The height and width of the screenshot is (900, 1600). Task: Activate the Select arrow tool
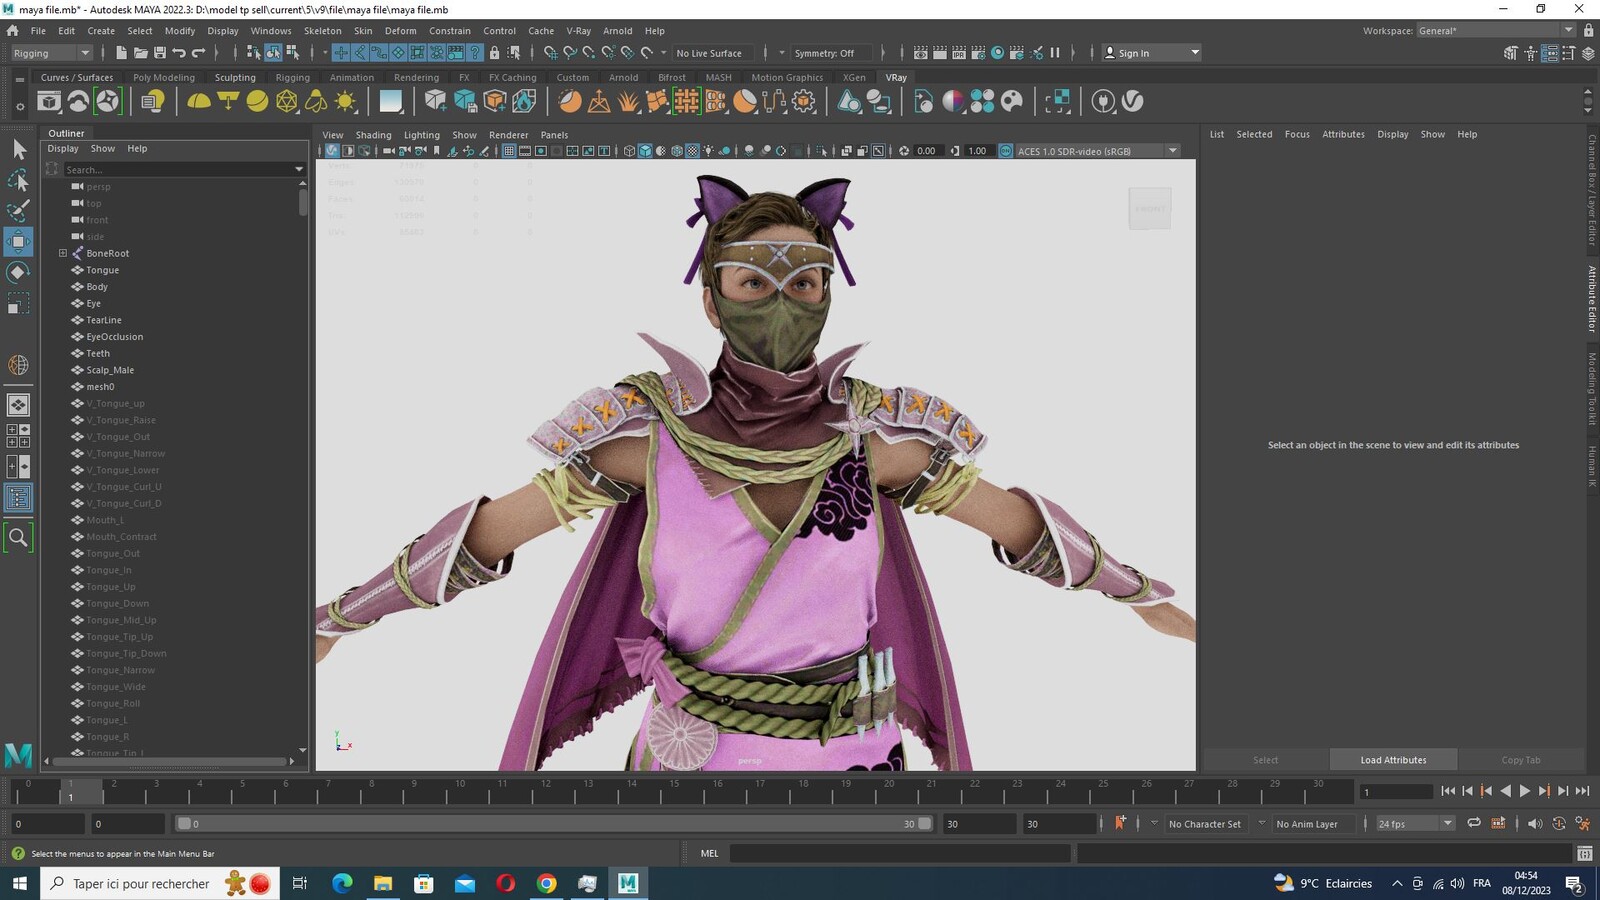(18, 150)
